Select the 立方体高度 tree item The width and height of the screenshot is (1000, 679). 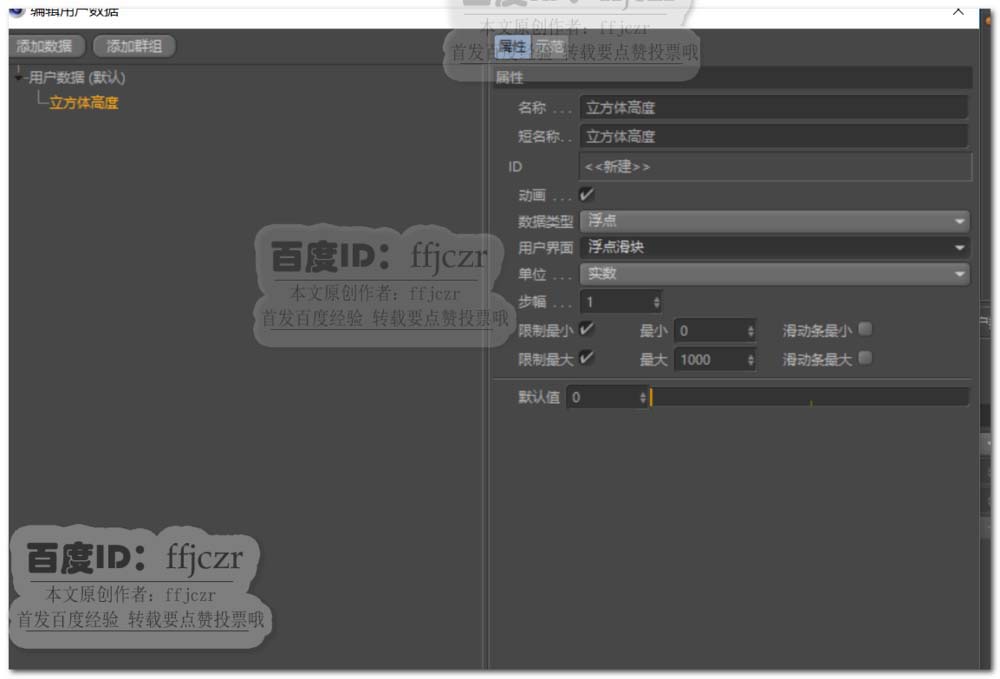[84, 103]
